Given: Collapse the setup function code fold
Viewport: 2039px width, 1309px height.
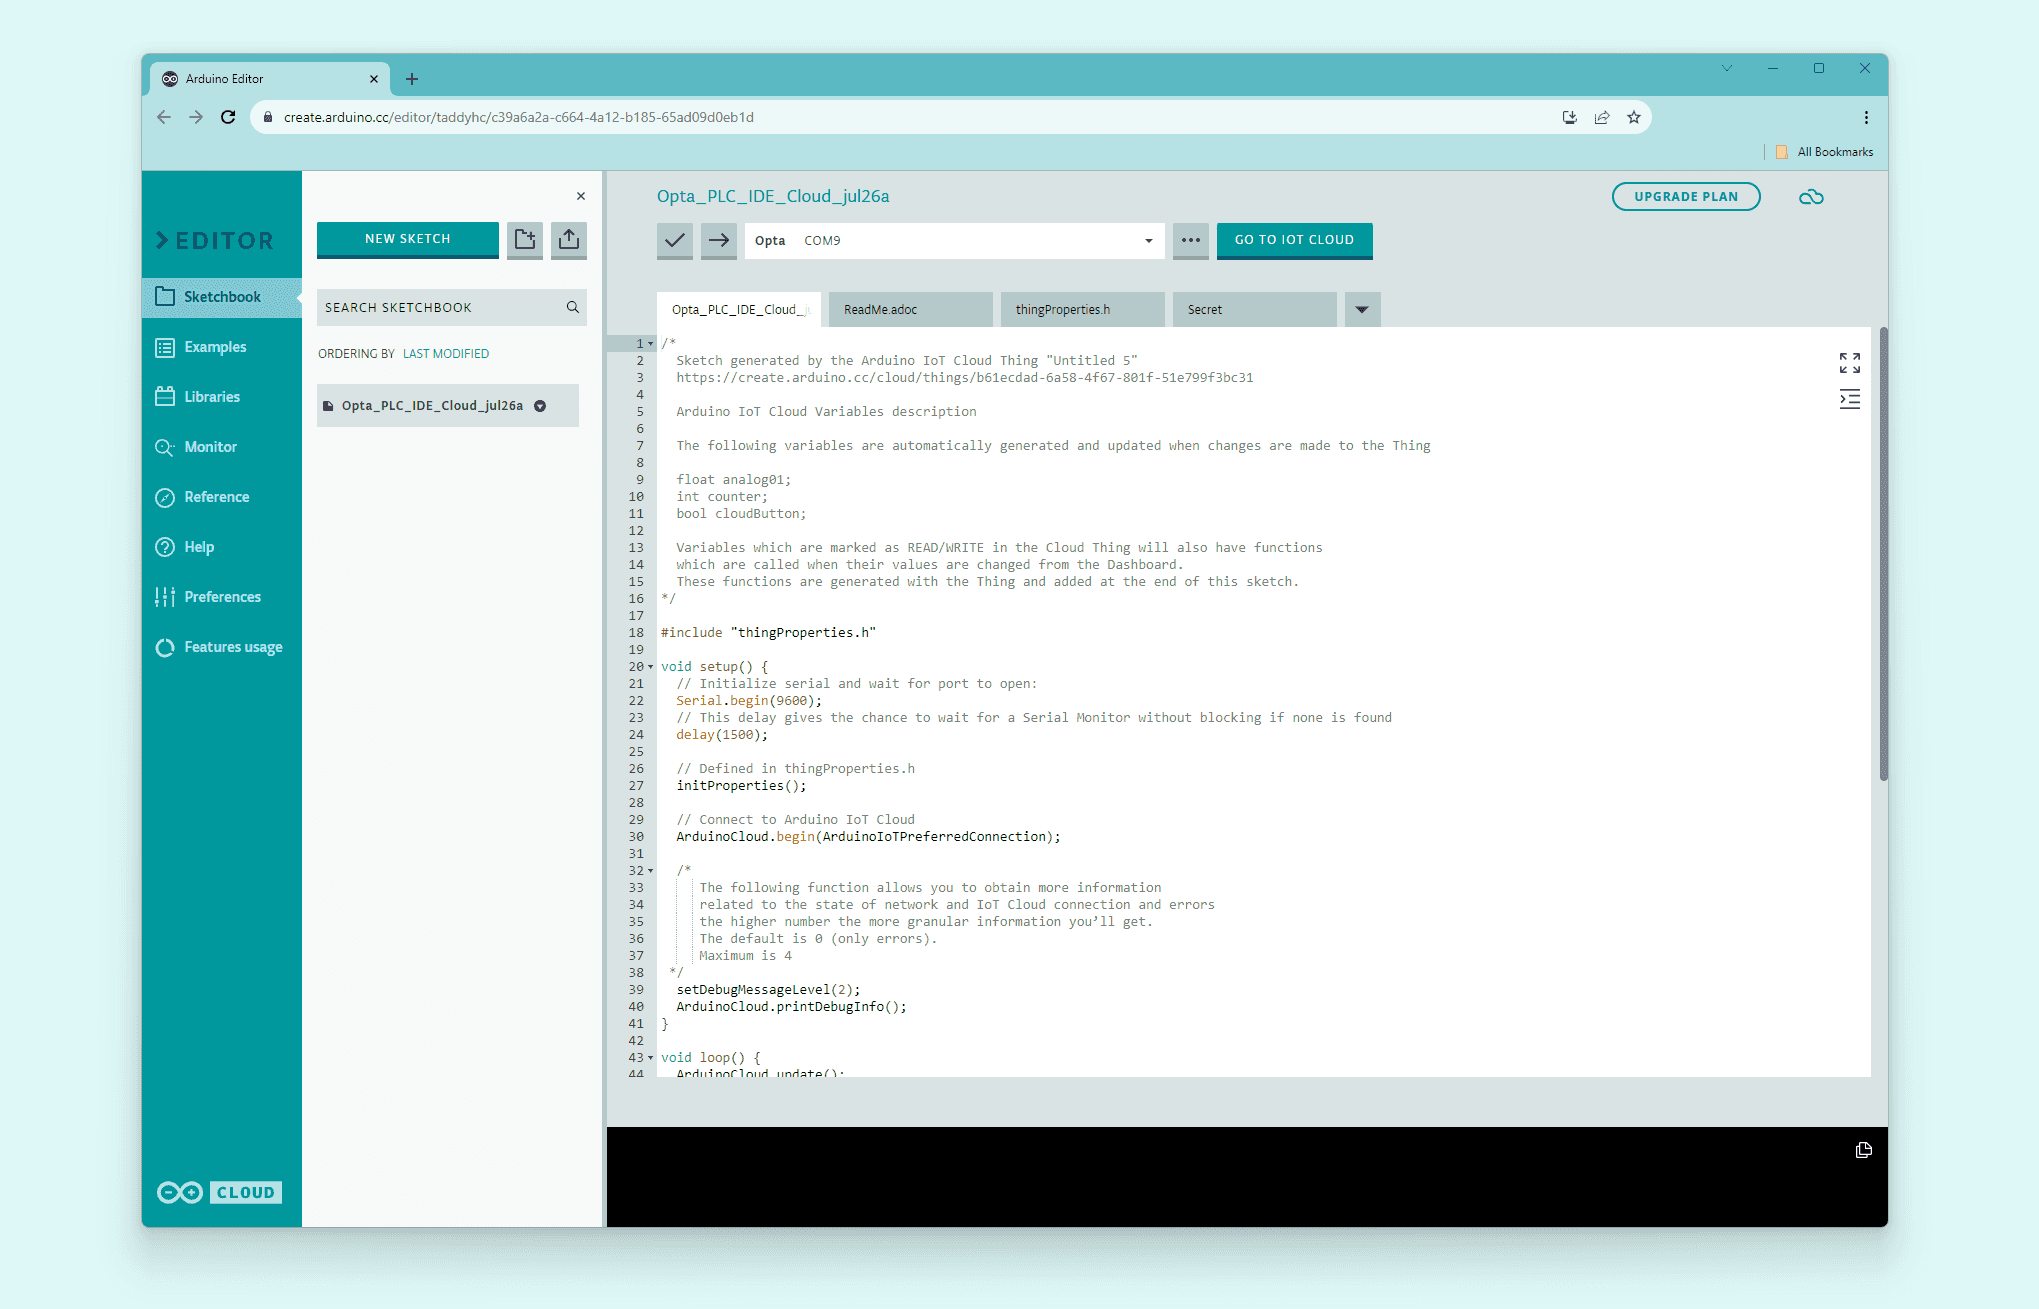Looking at the screenshot, I should 651,667.
